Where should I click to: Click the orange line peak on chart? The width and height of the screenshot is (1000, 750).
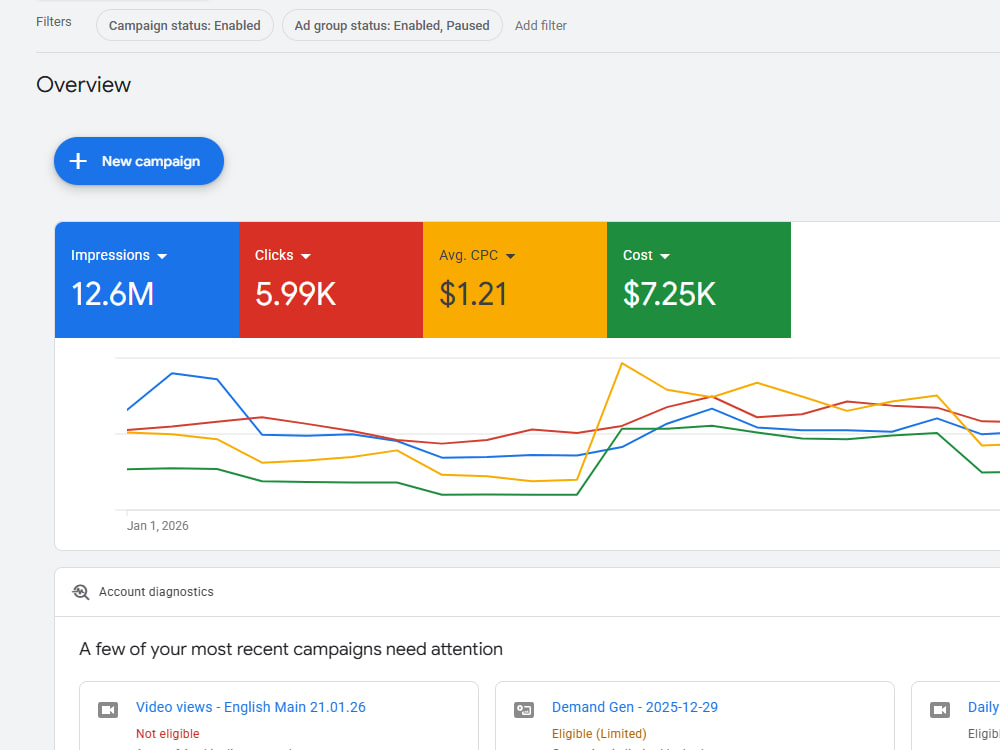point(622,364)
